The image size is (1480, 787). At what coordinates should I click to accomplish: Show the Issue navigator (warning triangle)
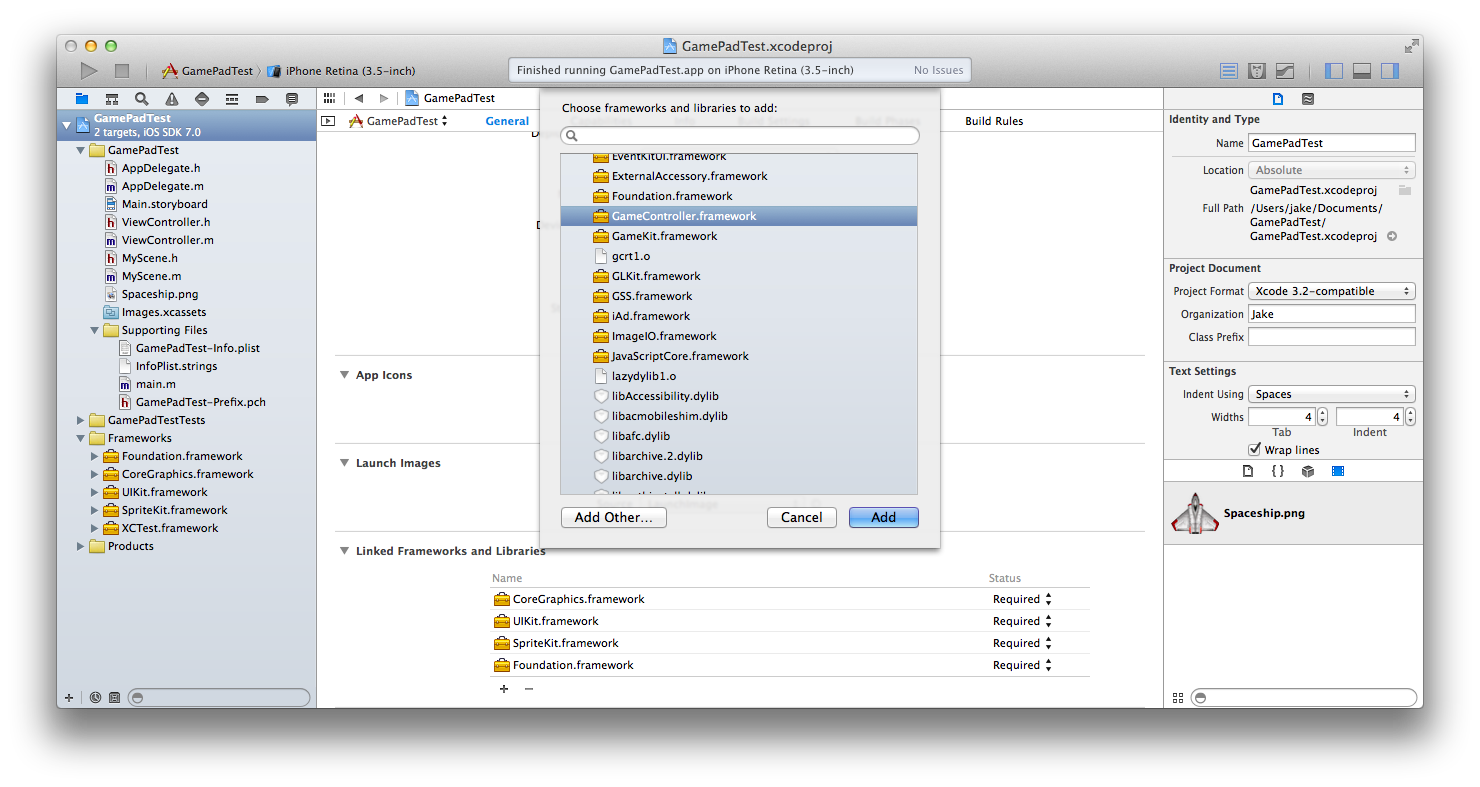[172, 99]
